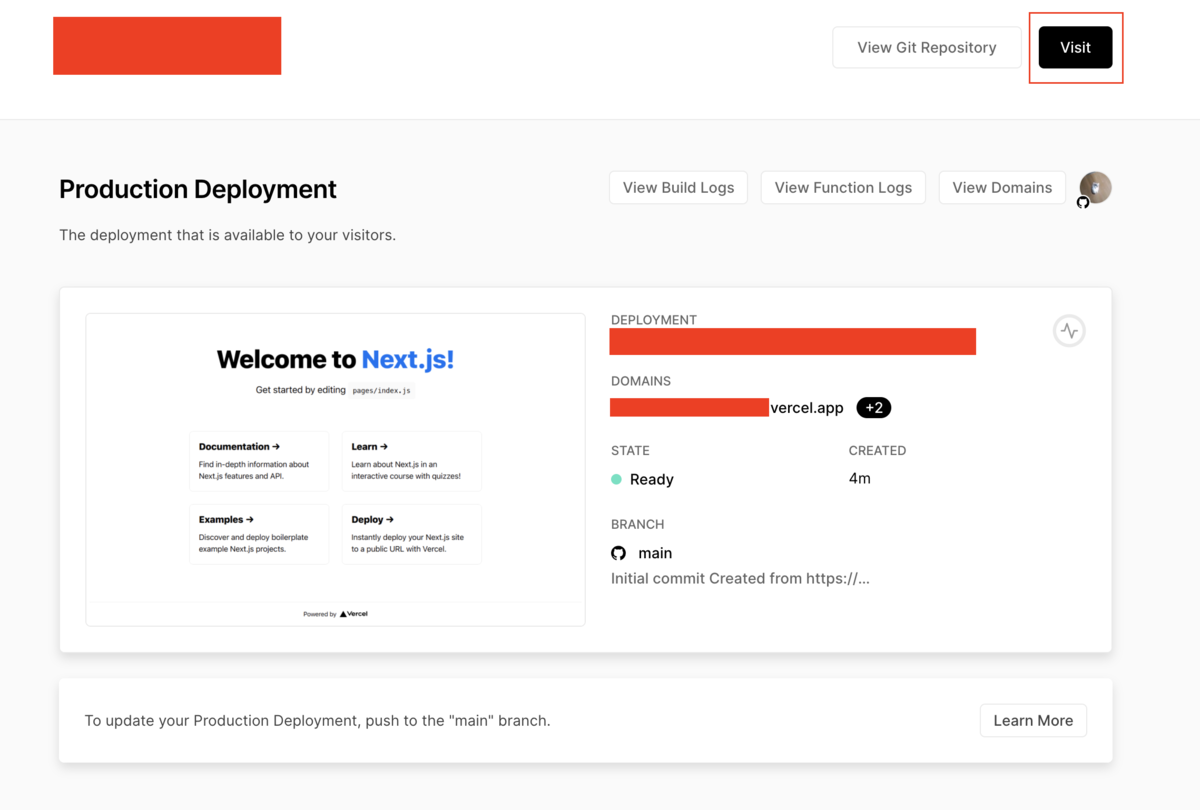Viewport: 1200px width, 810px height.
Task: Click the +2 domains badge
Action: [874, 408]
